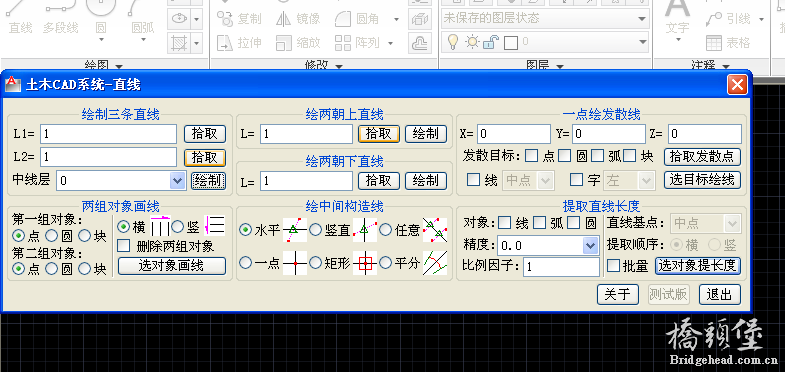Open the 中线层 dropdown

tap(177, 180)
